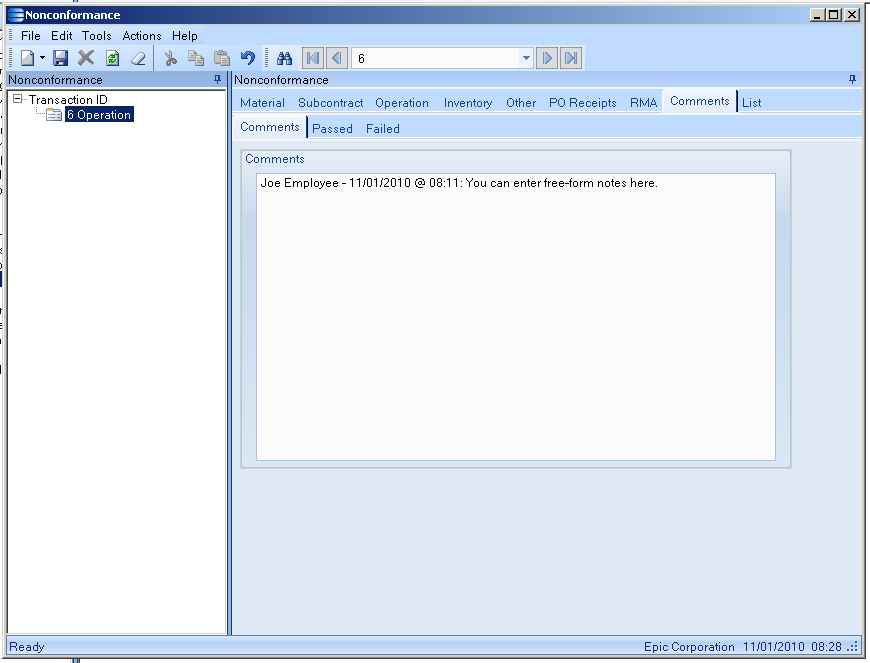Open the transaction ID dropdown arrow
Screen dimensions: 870x663
point(526,58)
